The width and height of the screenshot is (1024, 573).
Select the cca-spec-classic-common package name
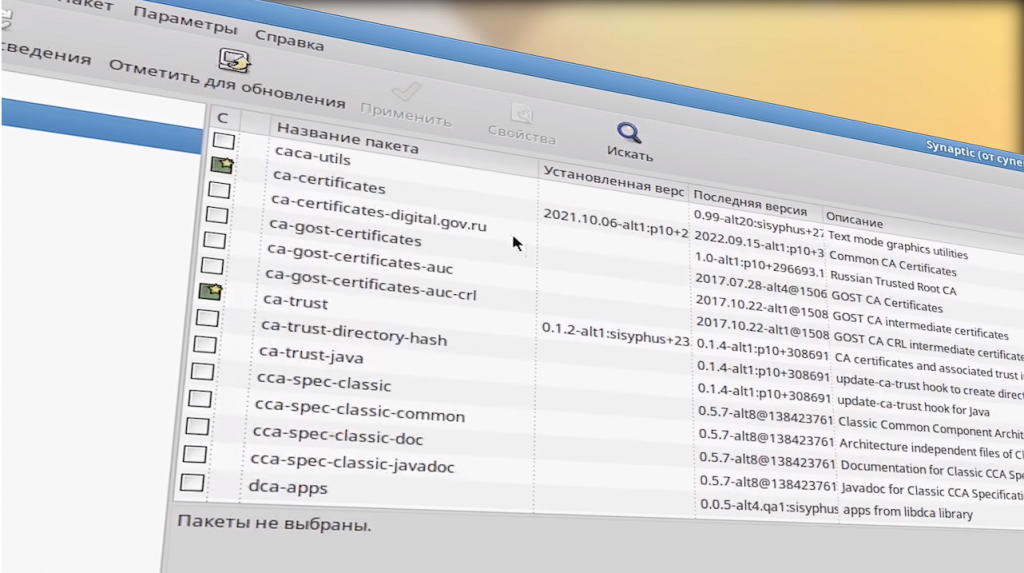(359, 410)
